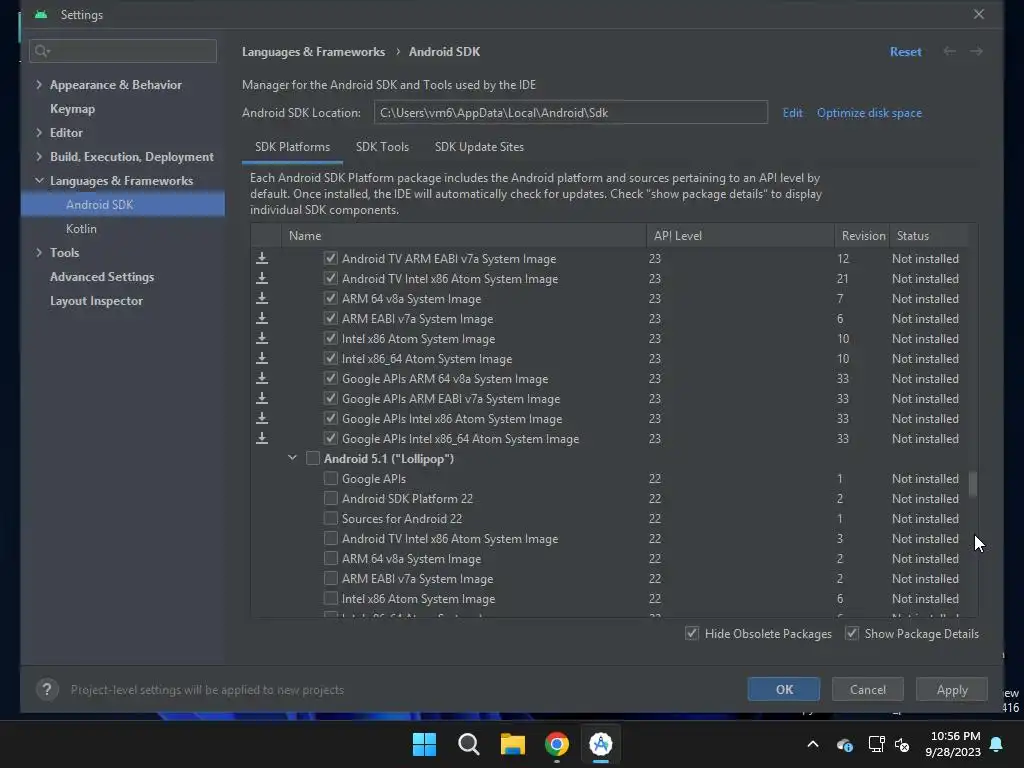Toggle Show Package Details checkbox
The width and height of the screenshot is (1024, 768).
[852, 633]
